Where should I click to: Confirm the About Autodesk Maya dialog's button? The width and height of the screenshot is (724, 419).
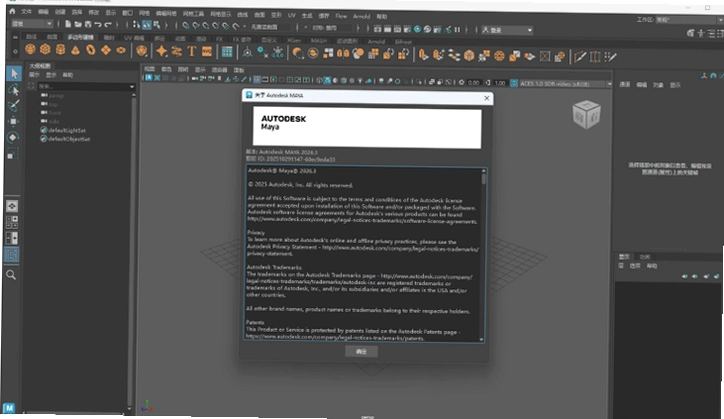click(362, 352)
